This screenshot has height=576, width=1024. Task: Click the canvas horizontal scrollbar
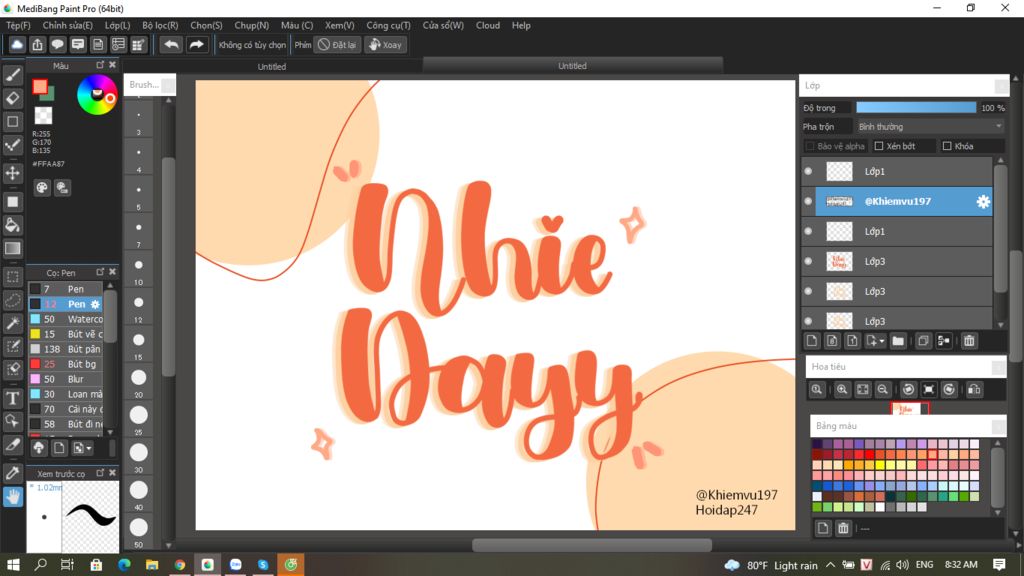592,545
